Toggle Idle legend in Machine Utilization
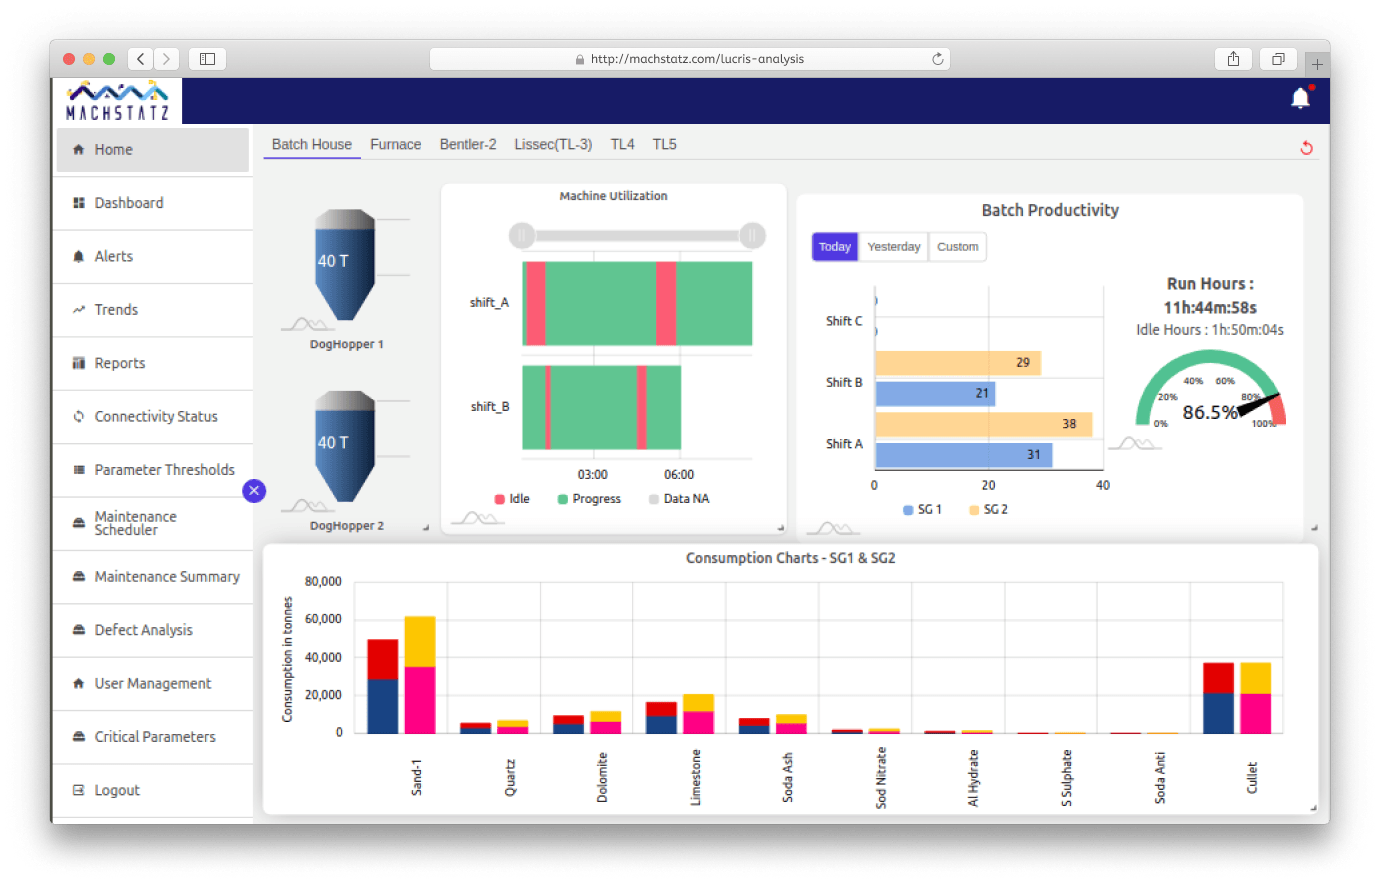This screenshot has width=1380, height=884. coord(512,499)
